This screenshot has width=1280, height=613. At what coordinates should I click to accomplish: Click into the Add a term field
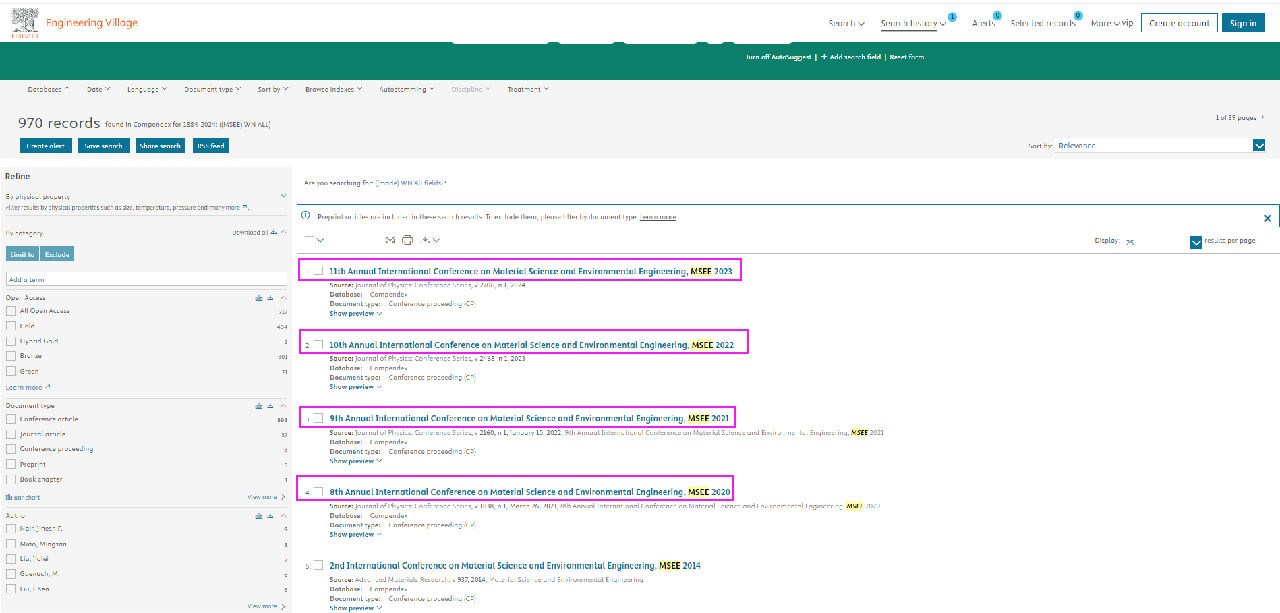coord(147,279)
